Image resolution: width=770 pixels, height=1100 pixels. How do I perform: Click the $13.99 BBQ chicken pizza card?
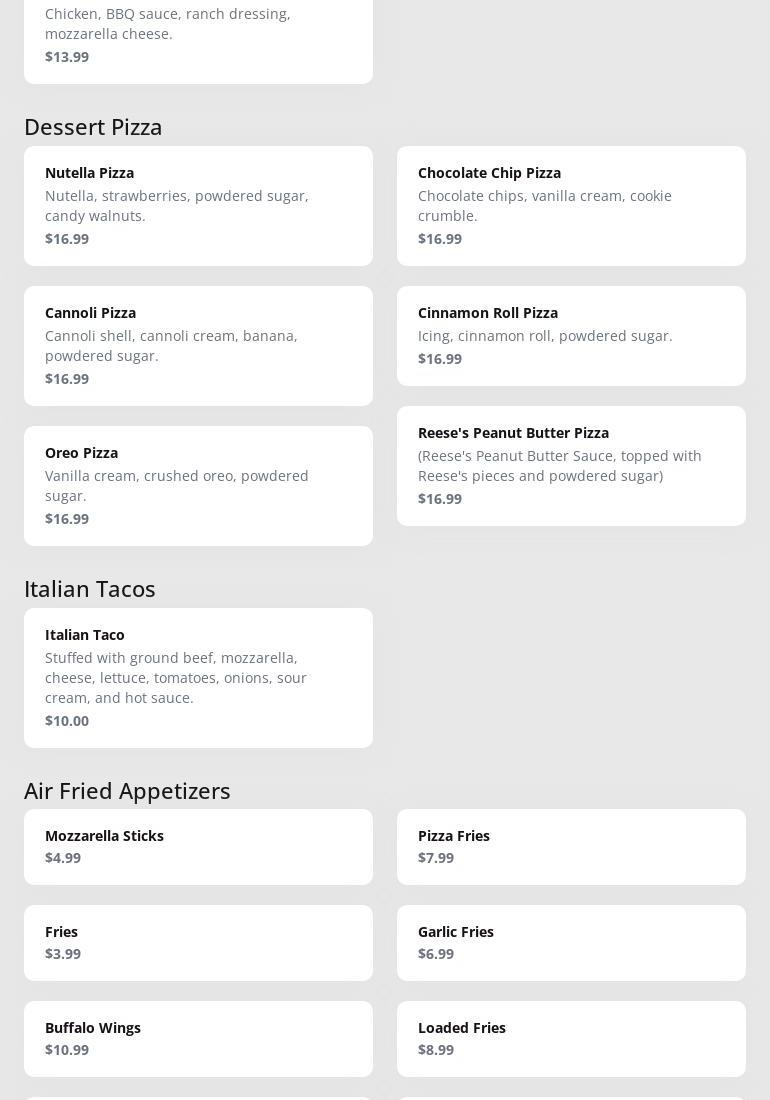(x=198, y=40)
